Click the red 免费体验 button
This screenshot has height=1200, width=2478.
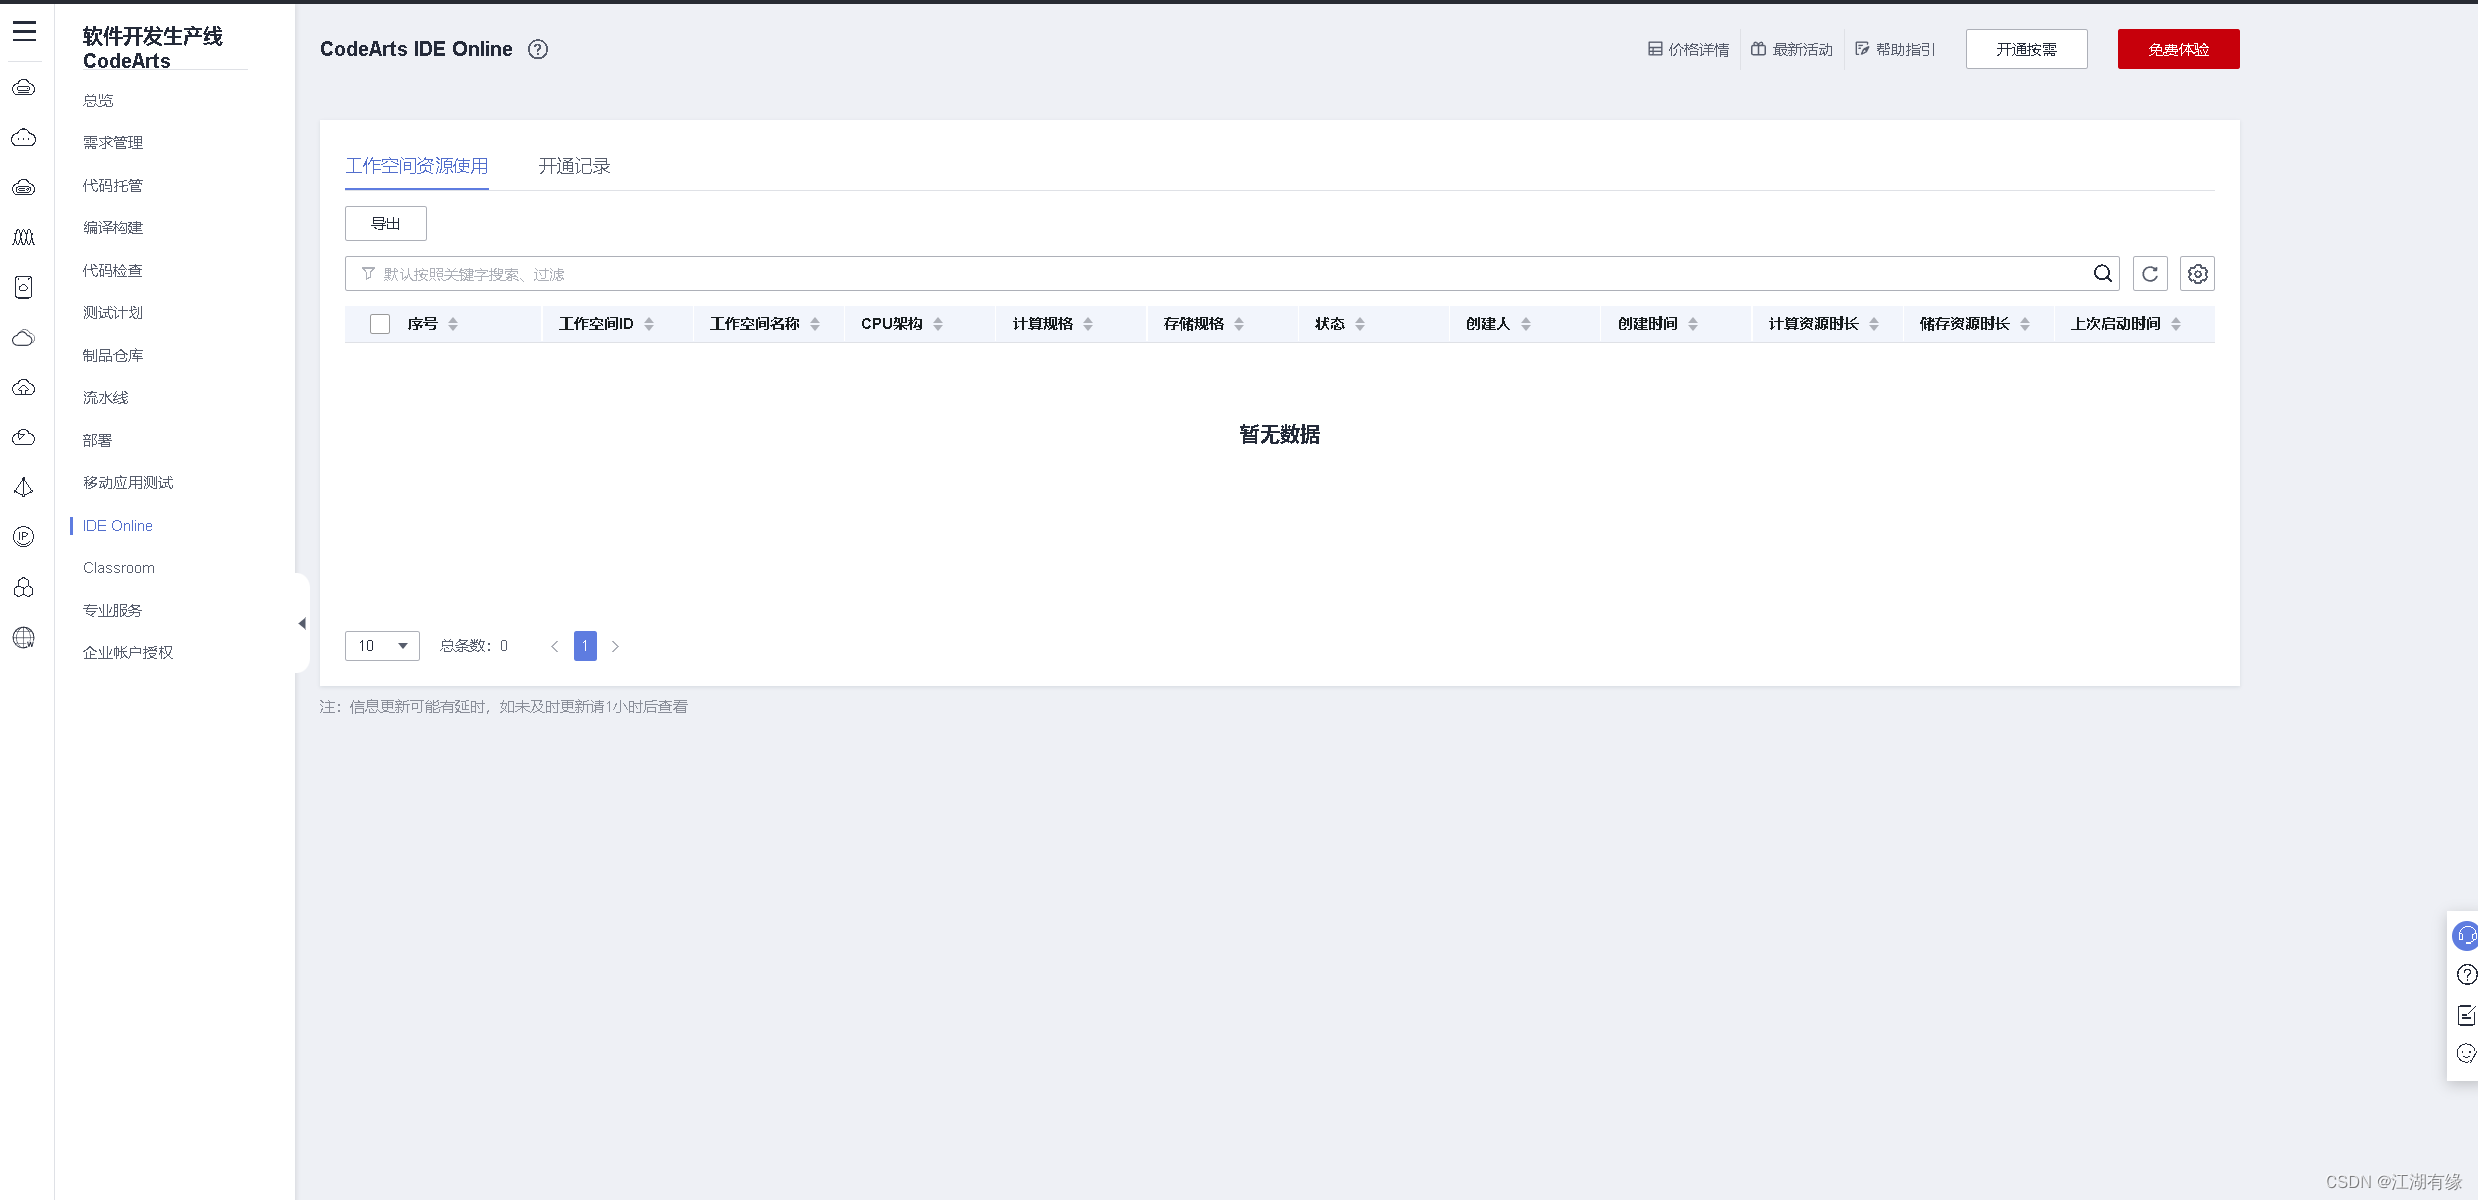coord(2179,49)
